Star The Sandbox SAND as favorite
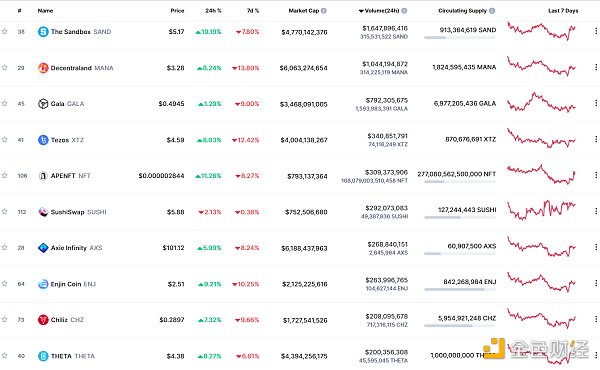This screenshot has height=370, width=600. point(5,31)
